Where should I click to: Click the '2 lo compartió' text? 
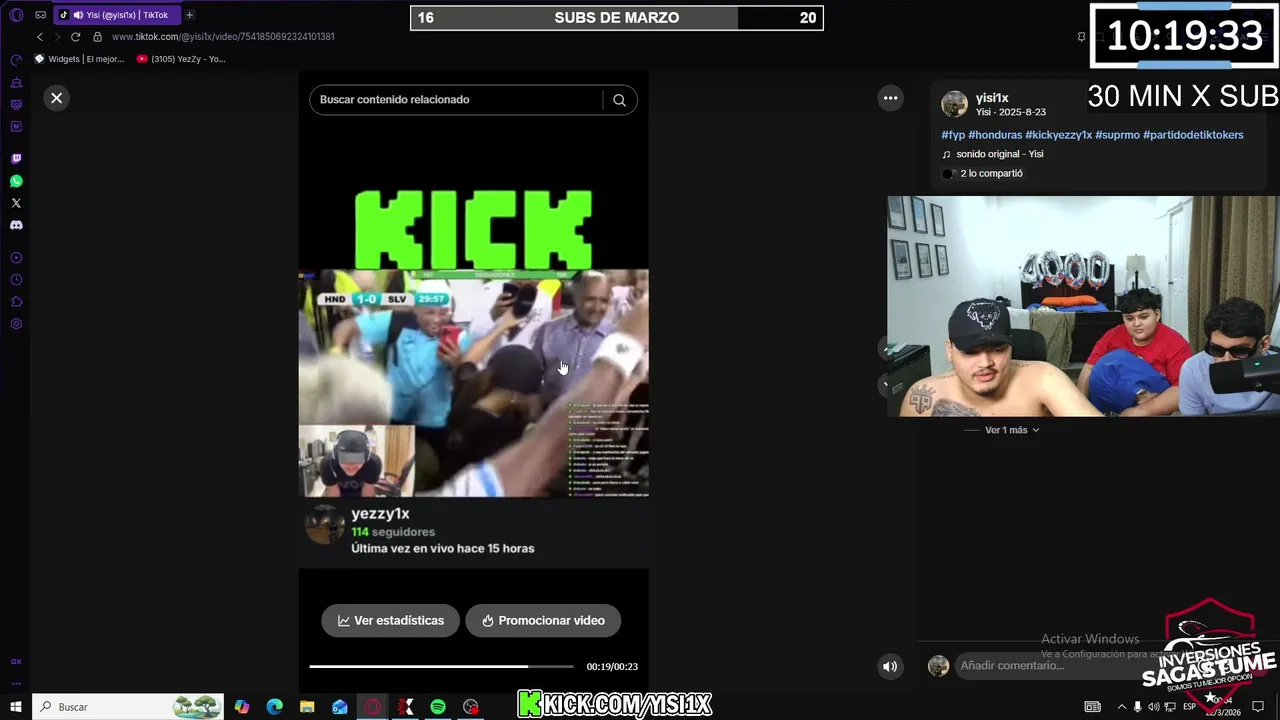coord(991,173)
